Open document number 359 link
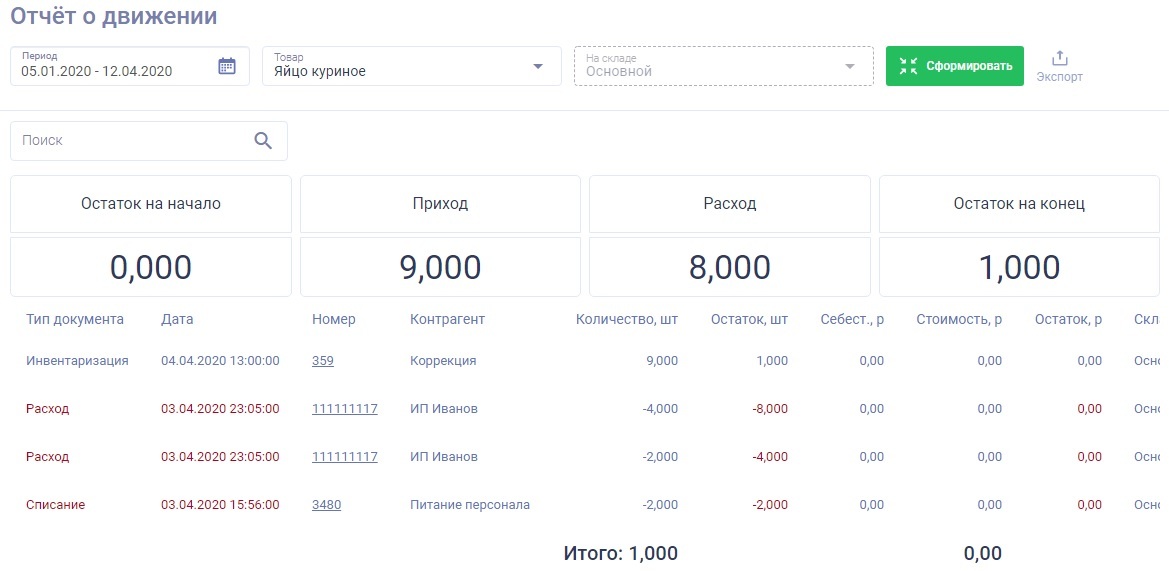The height and width of the screenshot is (571, 1169). point(323,361)
